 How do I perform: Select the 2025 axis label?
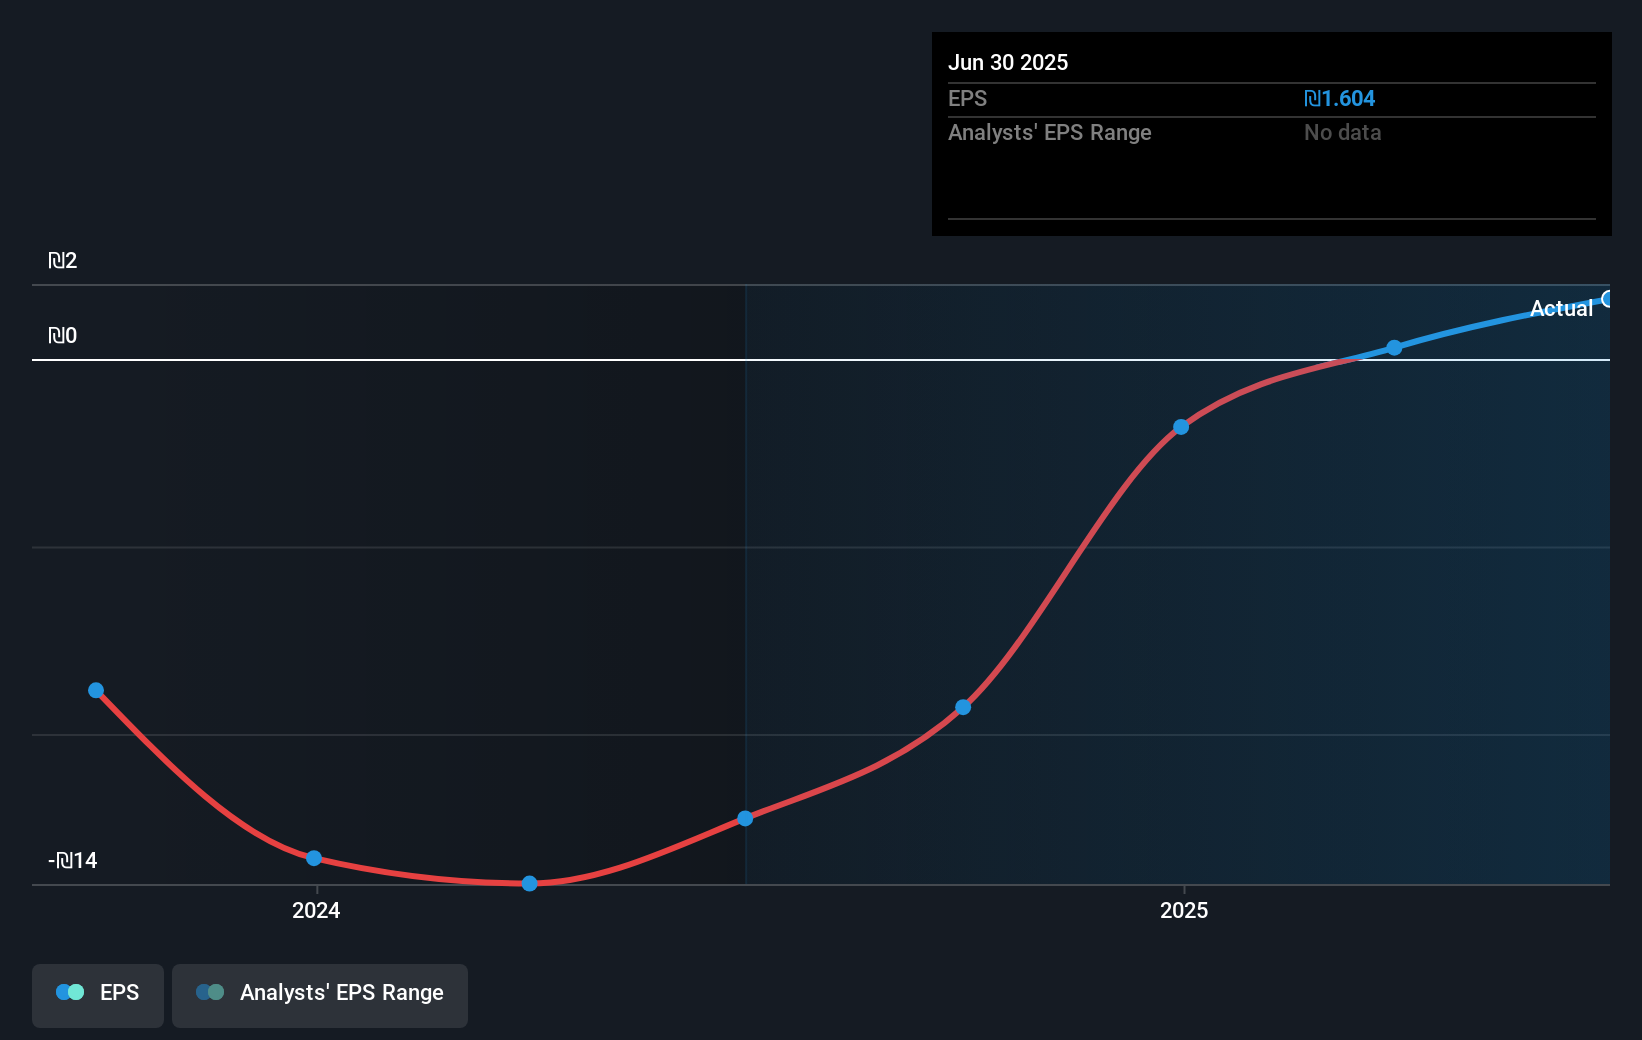tap(1184, 910)
